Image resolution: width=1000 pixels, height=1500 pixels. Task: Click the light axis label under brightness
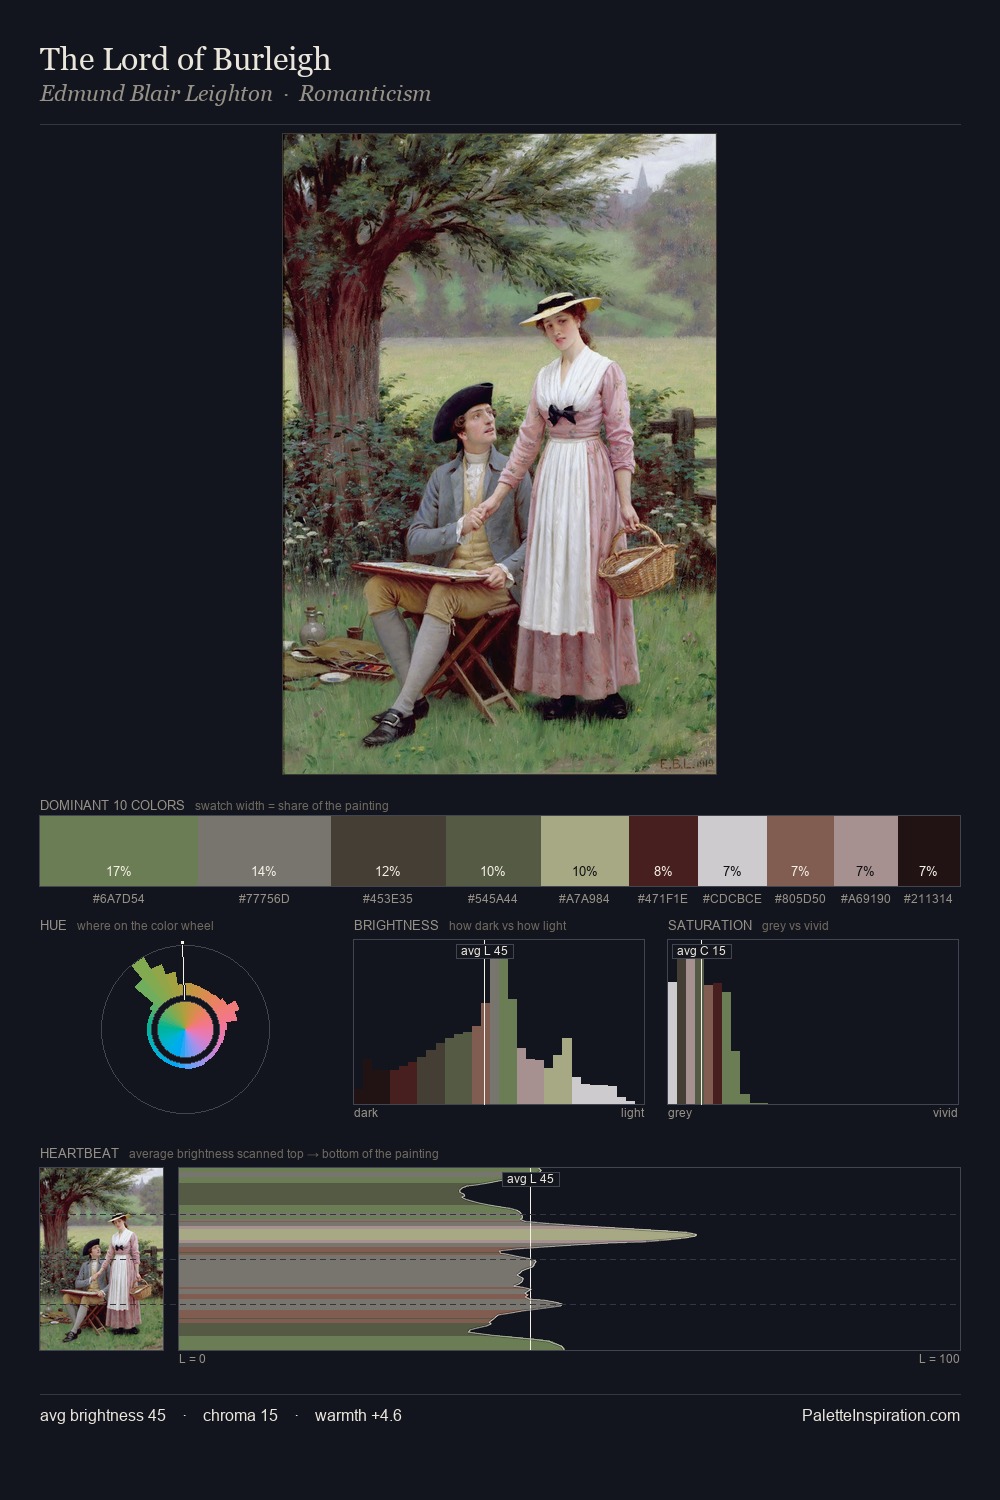coord(632,1113)
